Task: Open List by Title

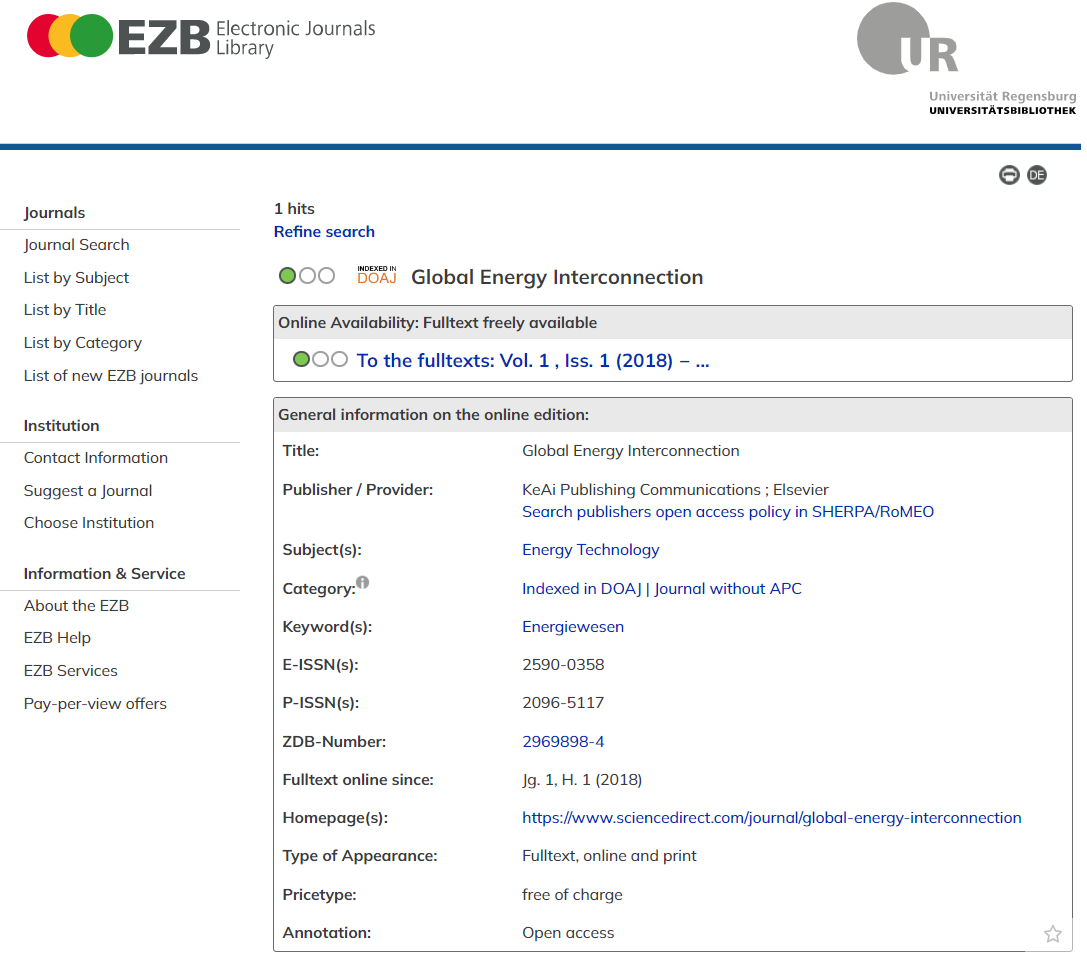Action: tap(64, 310)
